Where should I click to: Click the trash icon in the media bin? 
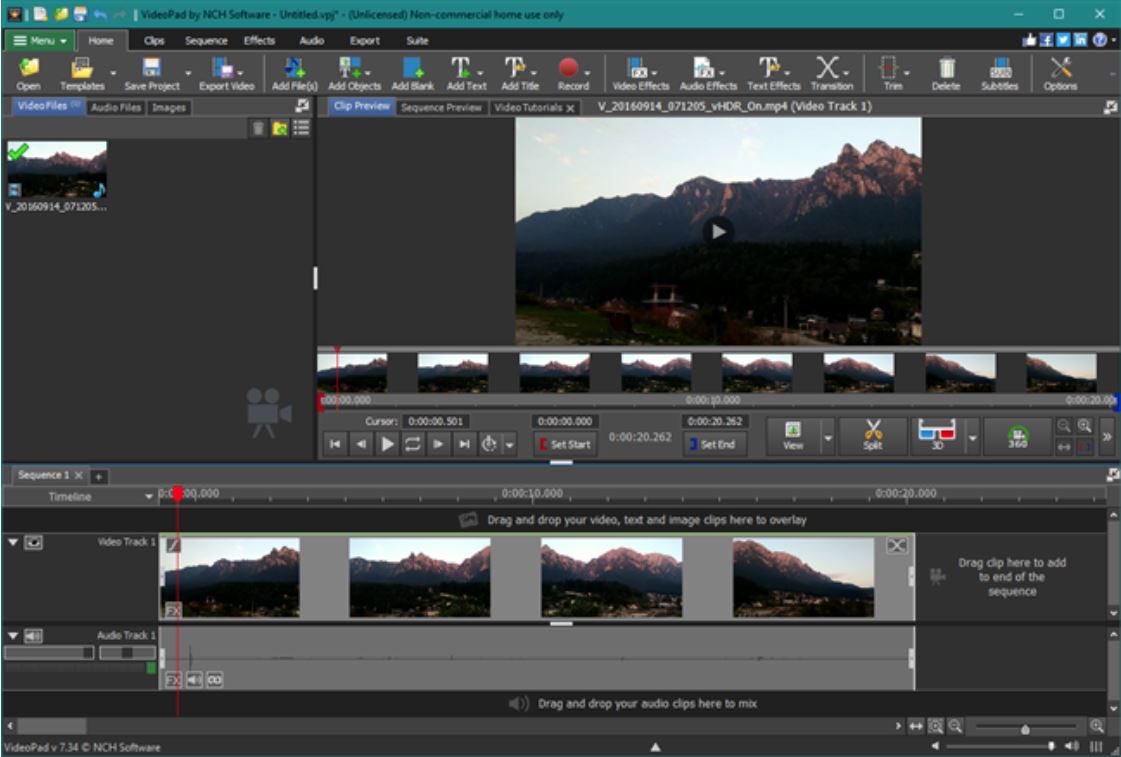coord(258,128)
